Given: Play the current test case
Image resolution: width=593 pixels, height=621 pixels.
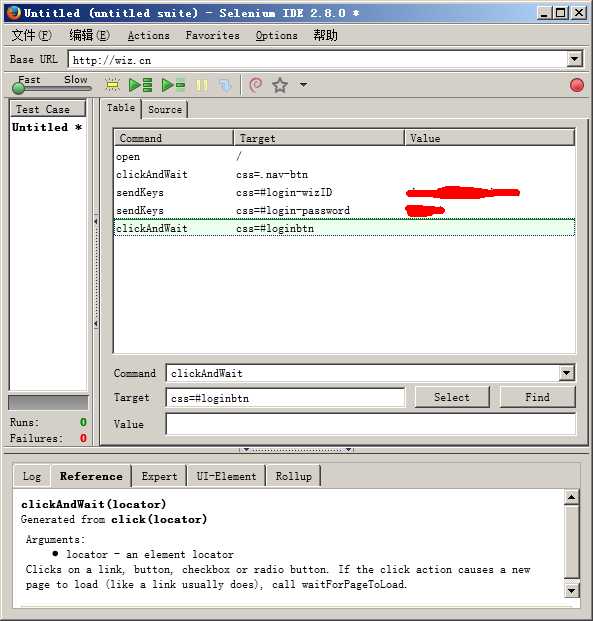Looking at the screenshot, I should click(173, 85).
